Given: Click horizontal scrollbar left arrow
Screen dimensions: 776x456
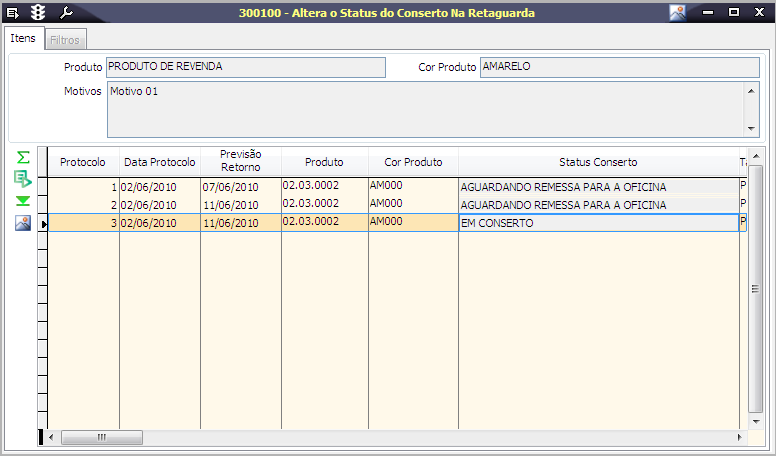Looking at the screenshot, I should coord(50,437).
